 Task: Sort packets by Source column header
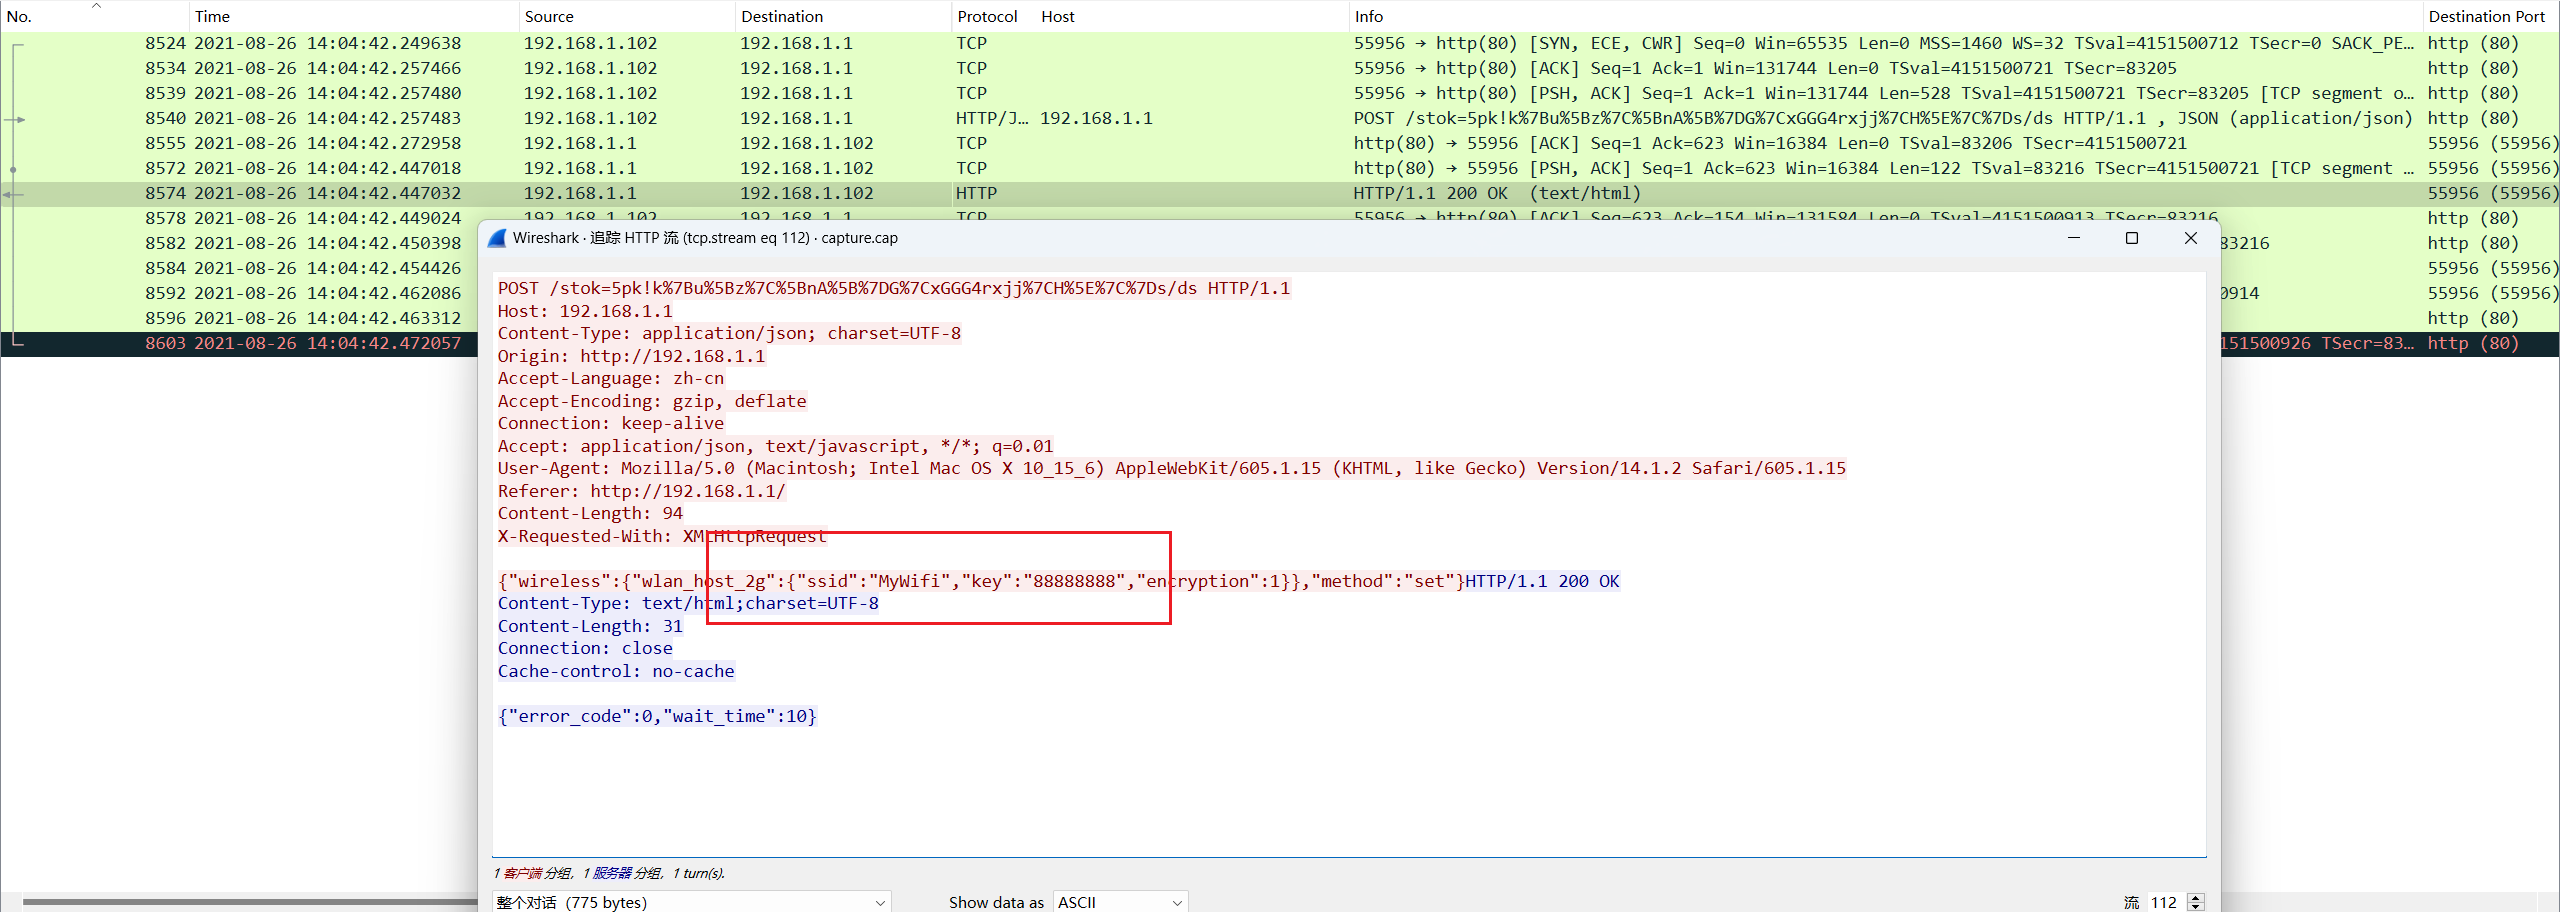(x=549, y=17)
